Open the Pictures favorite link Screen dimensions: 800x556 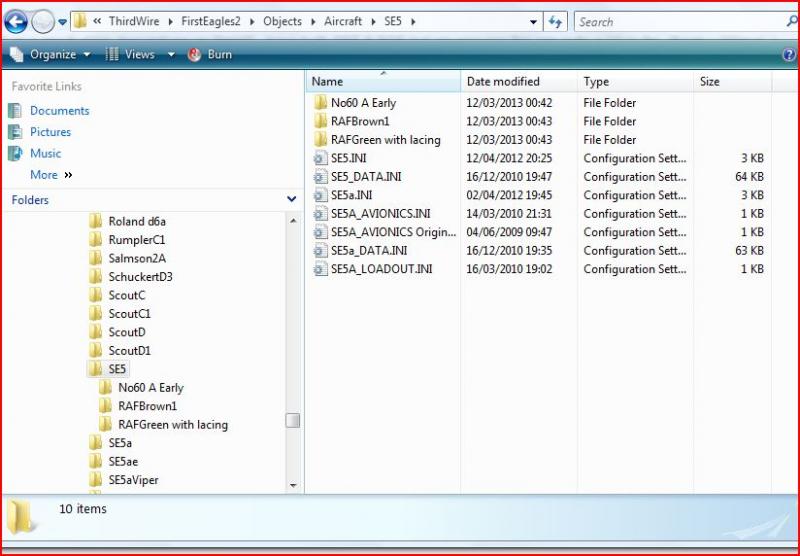[x=51, y=132]
